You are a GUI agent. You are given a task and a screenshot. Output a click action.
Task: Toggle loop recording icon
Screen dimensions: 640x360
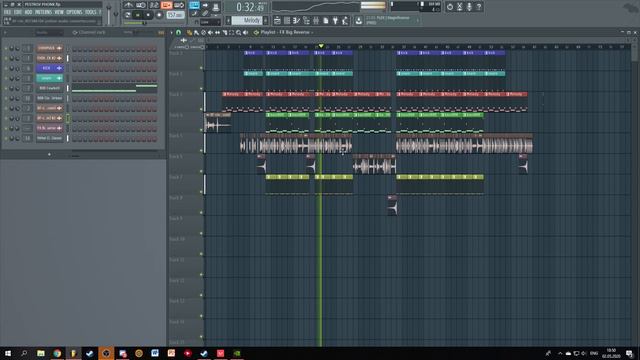[179, 5]
